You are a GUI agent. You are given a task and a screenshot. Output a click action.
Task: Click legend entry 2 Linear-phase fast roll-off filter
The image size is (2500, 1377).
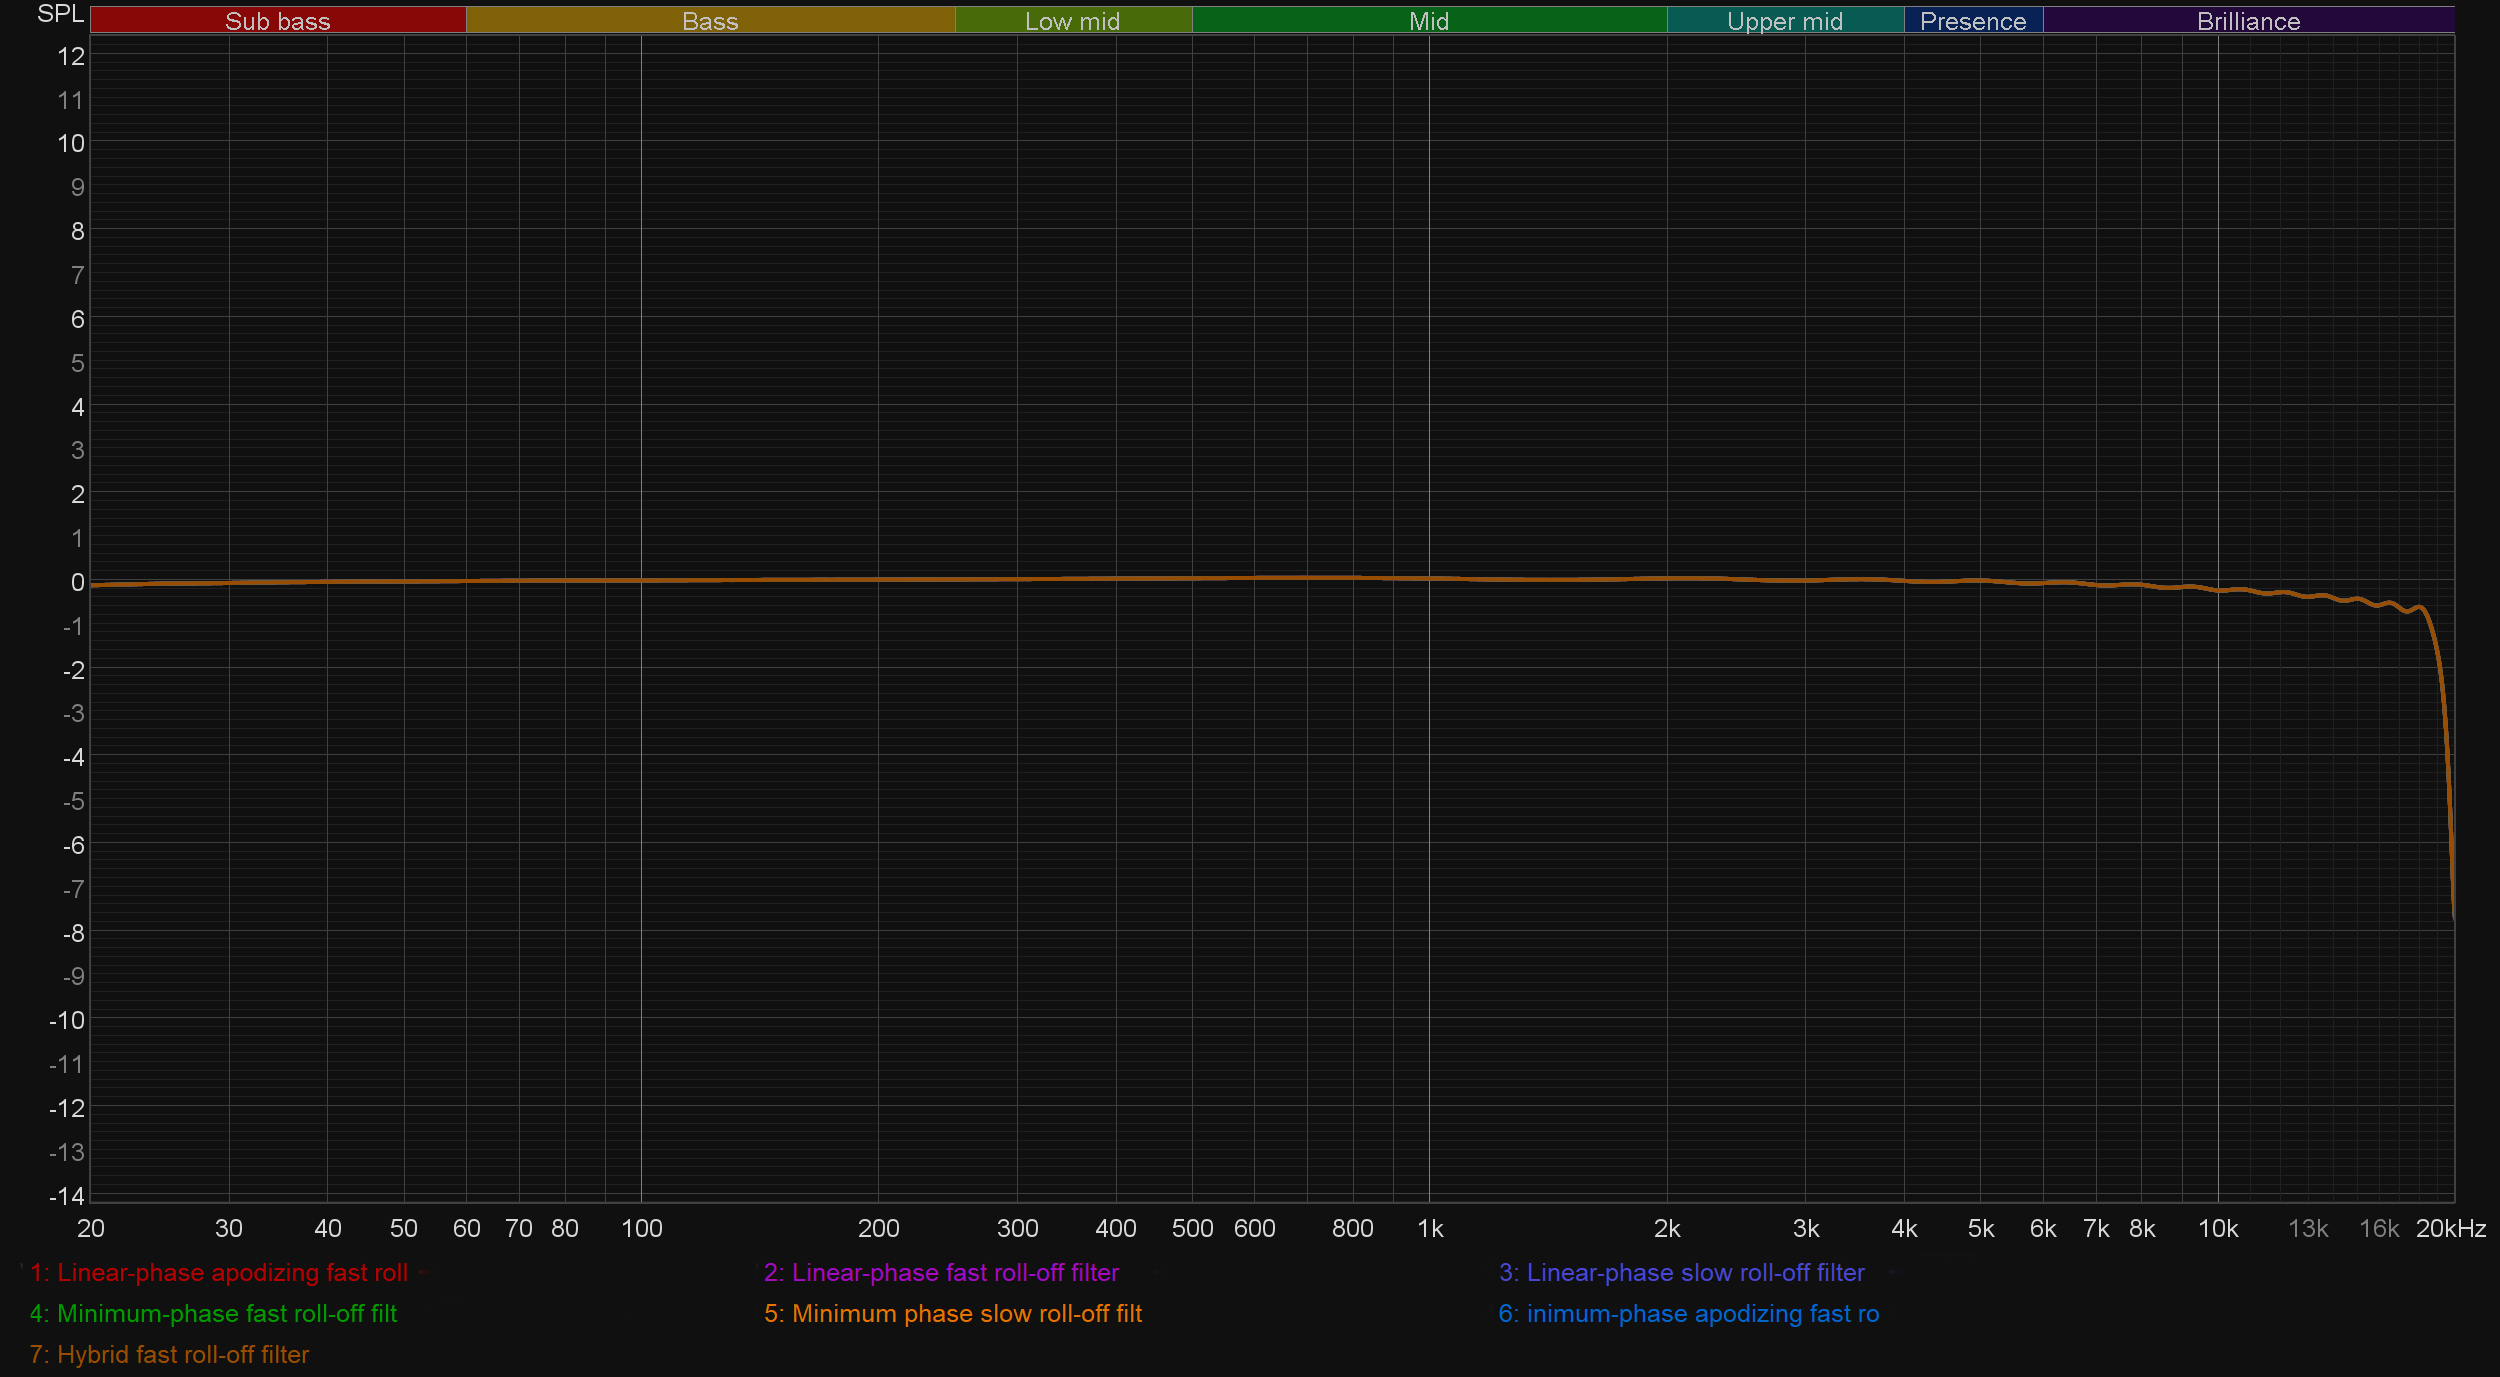(941, 1273)
